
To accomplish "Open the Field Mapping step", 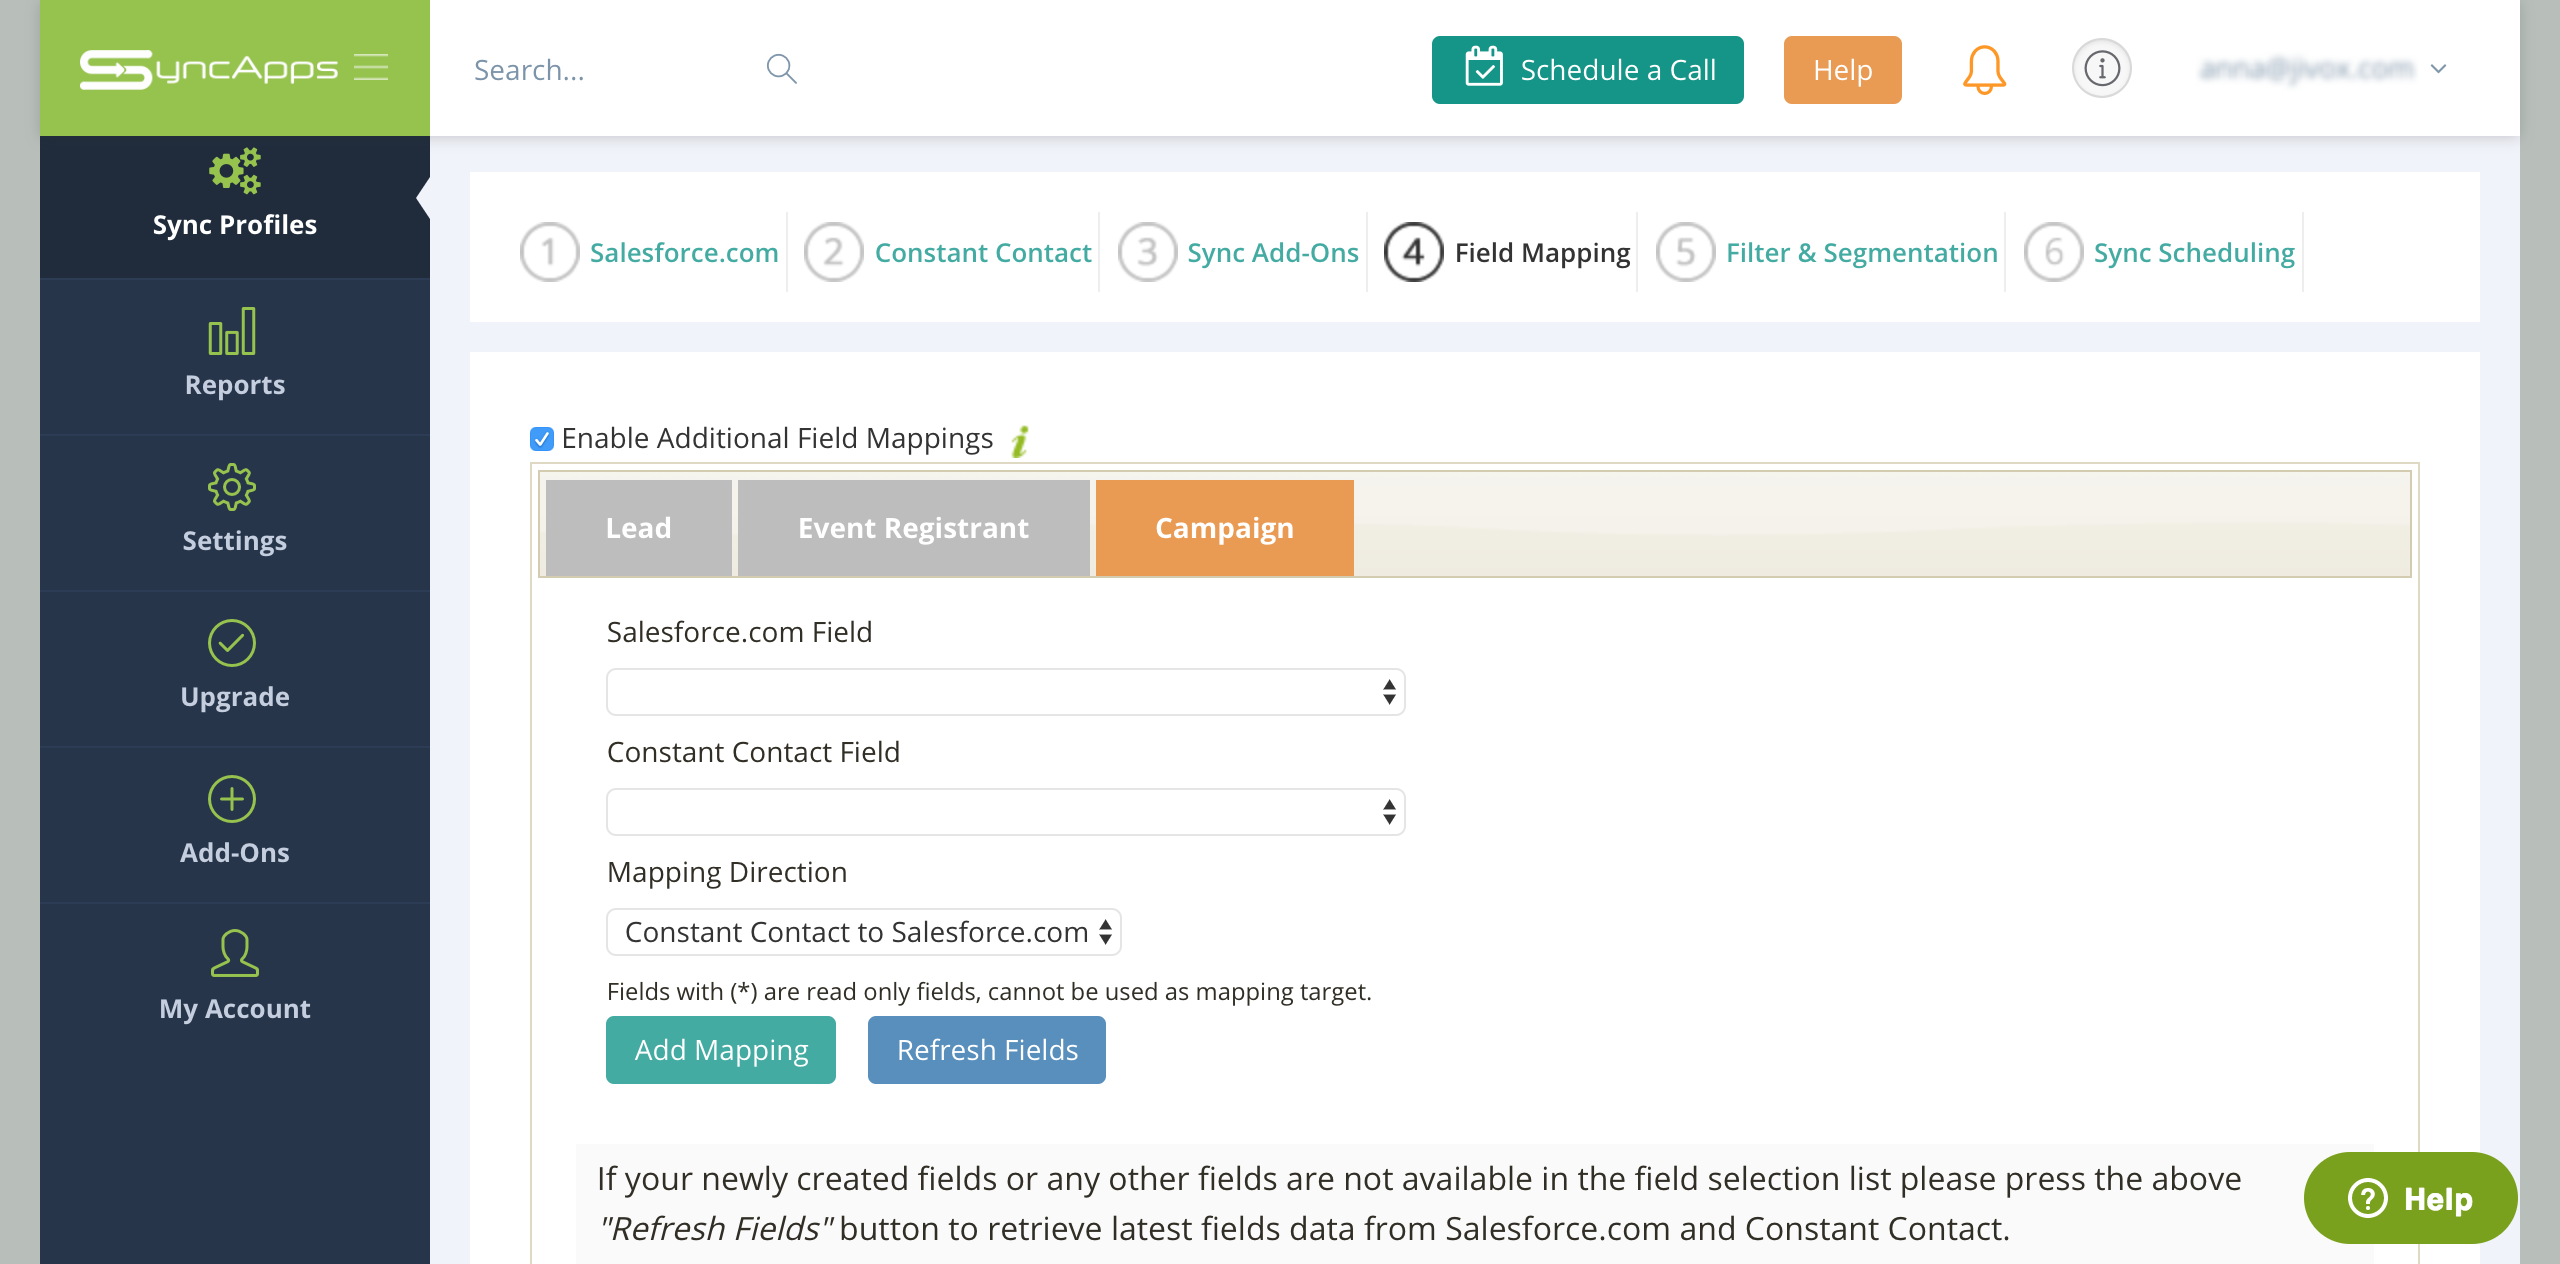I will click(1542, 253).
